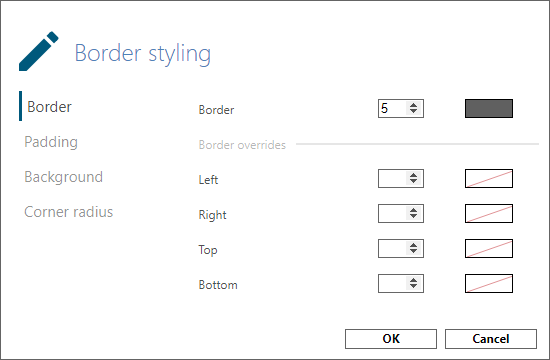
Task: Increase the Left override spinner up arrow
Action: [414, 175]
